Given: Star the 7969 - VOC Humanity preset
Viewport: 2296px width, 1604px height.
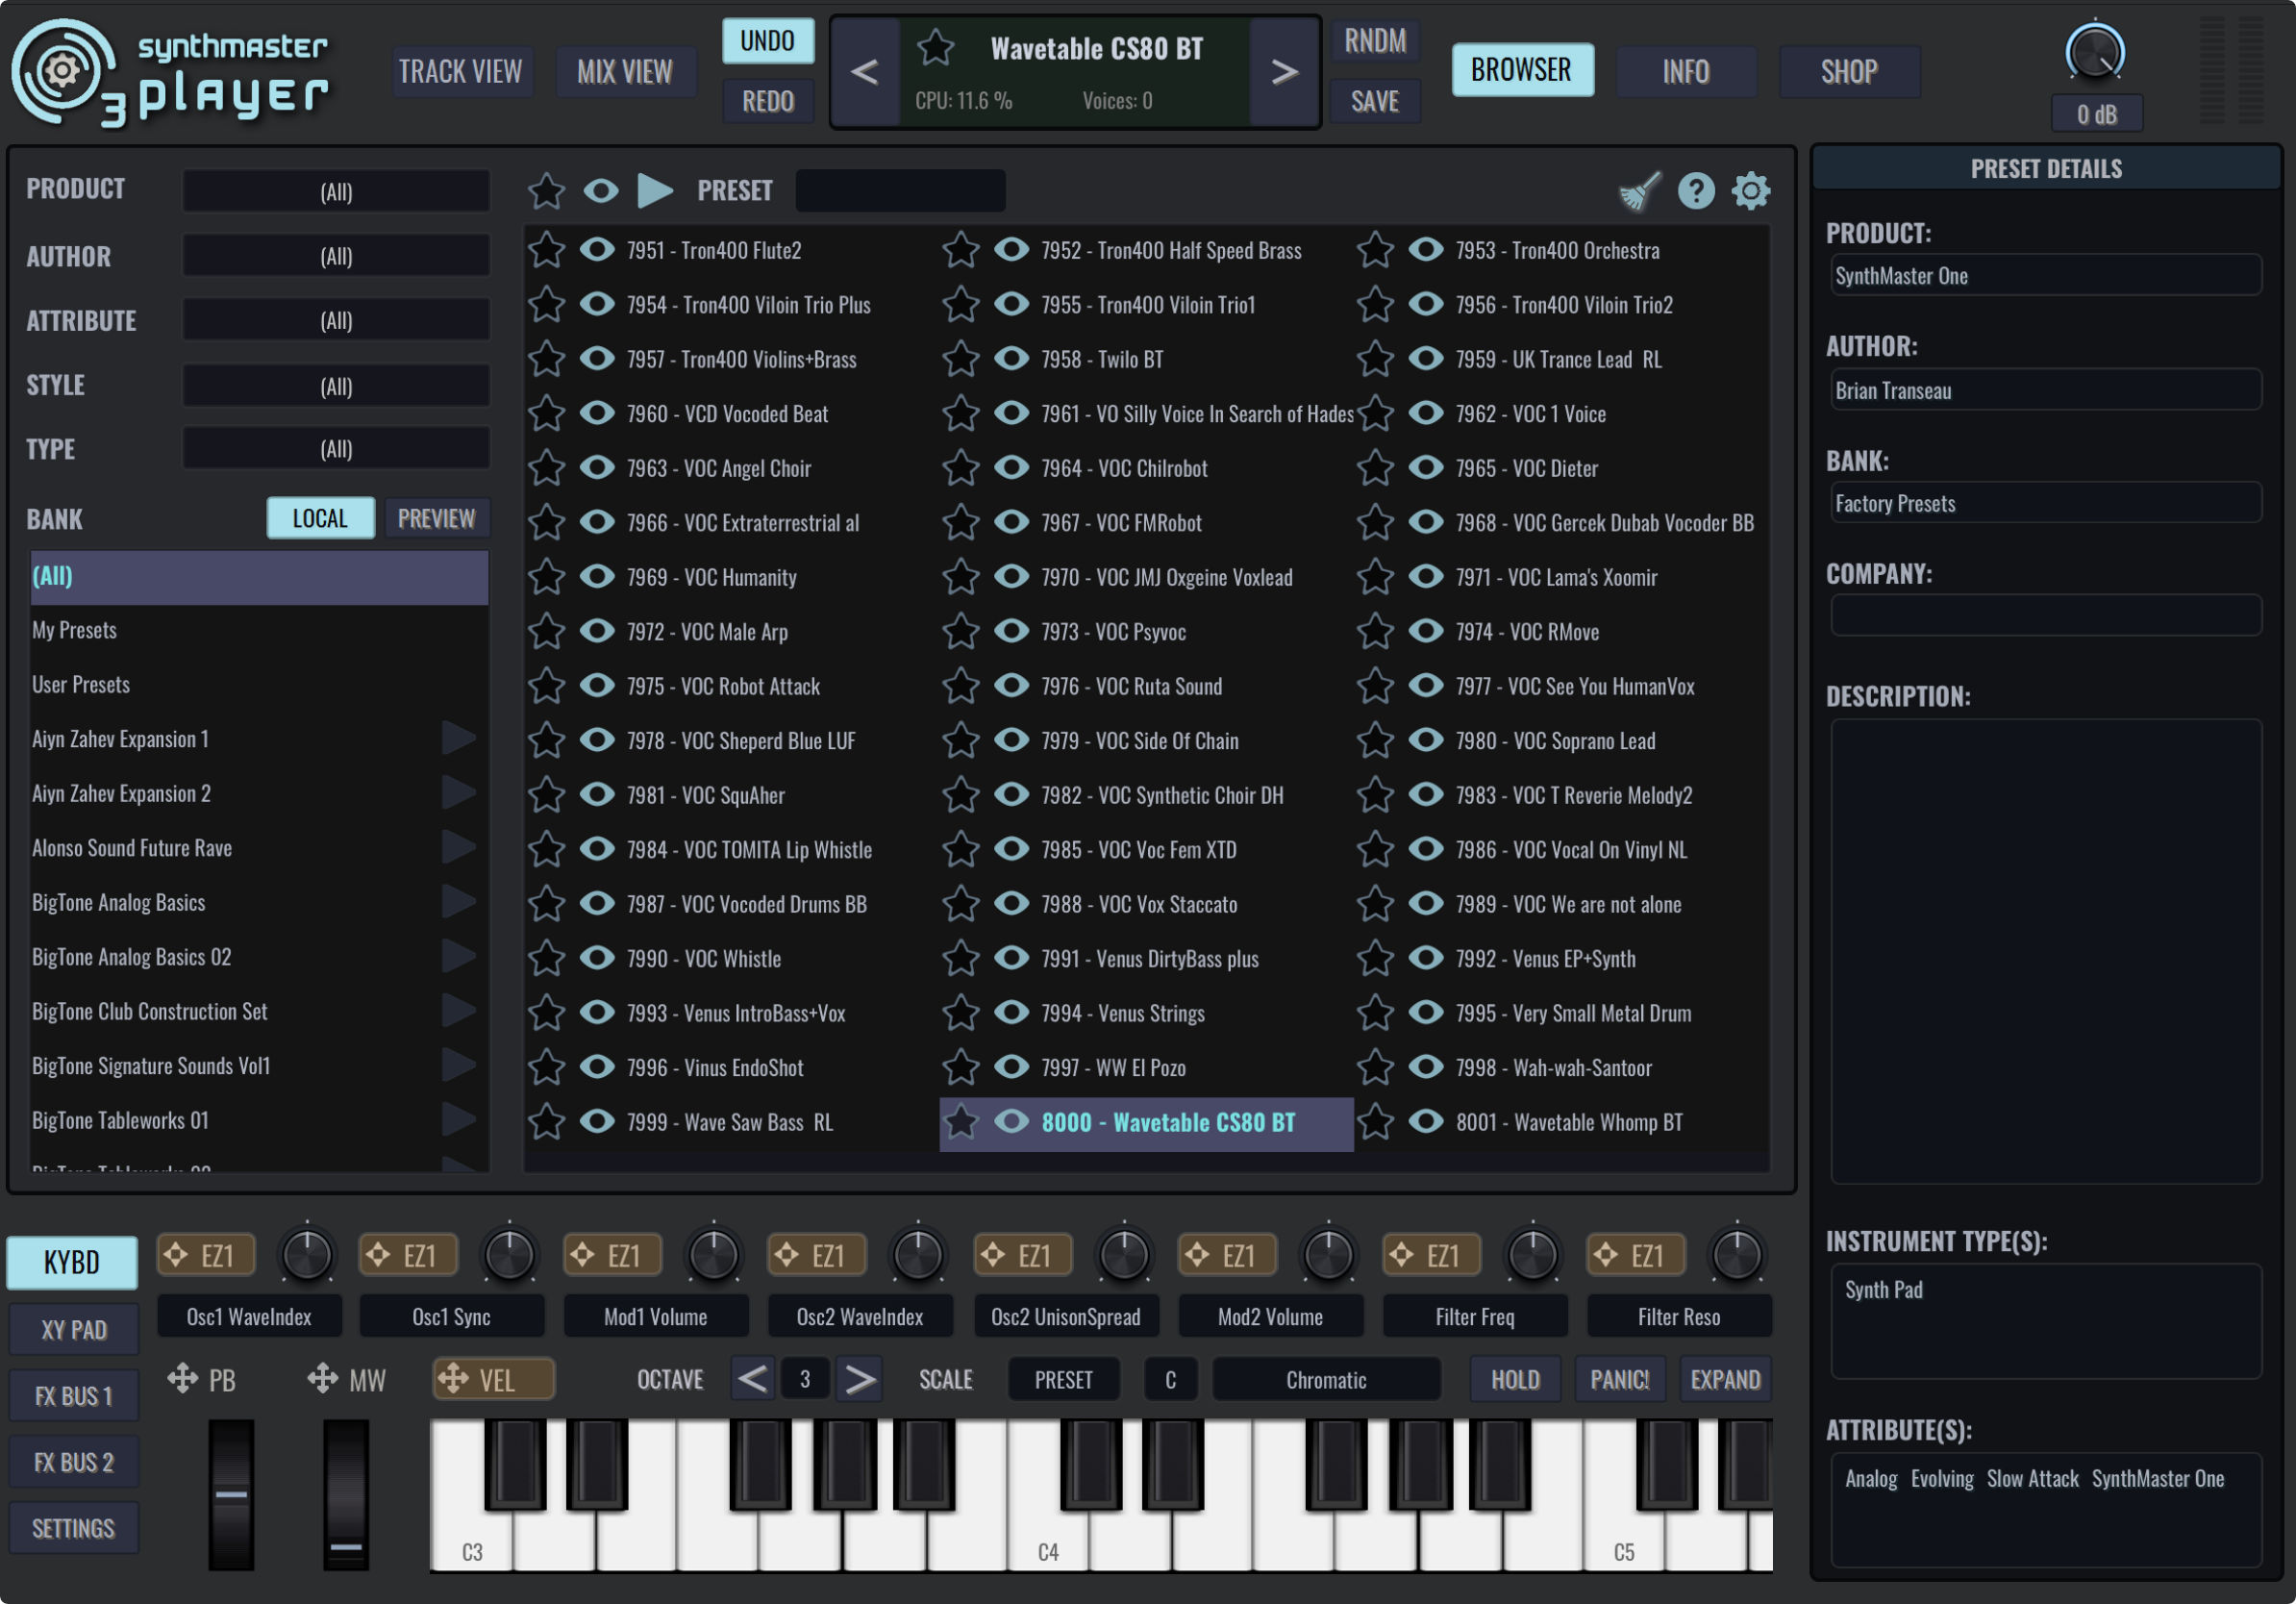Looking at the screenshot, I should click(x=547, y=577).
